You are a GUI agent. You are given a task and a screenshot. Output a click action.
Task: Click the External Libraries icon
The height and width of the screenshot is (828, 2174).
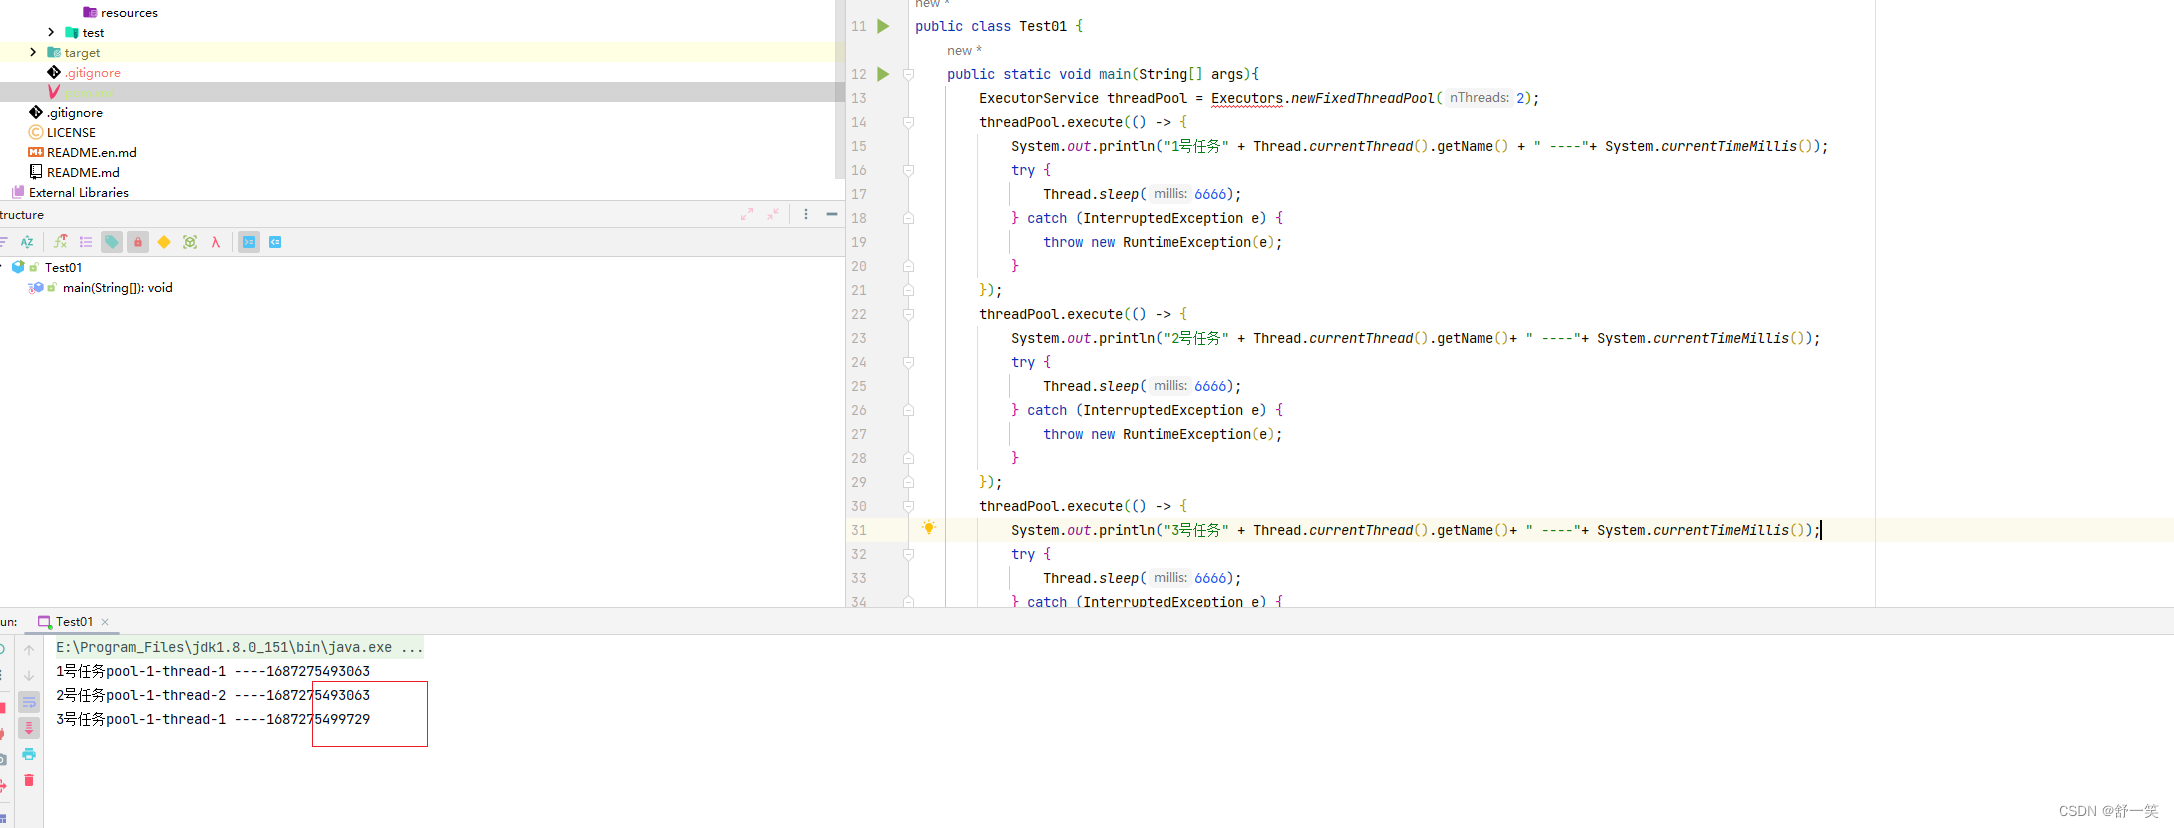[18, 192]
